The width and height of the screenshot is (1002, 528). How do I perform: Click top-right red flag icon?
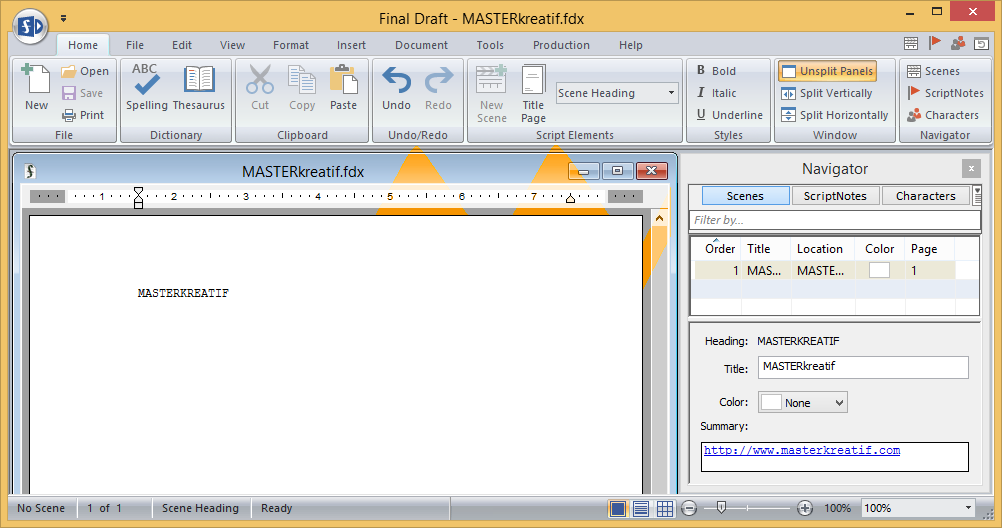pyautogui.click(x=934, y=43)
